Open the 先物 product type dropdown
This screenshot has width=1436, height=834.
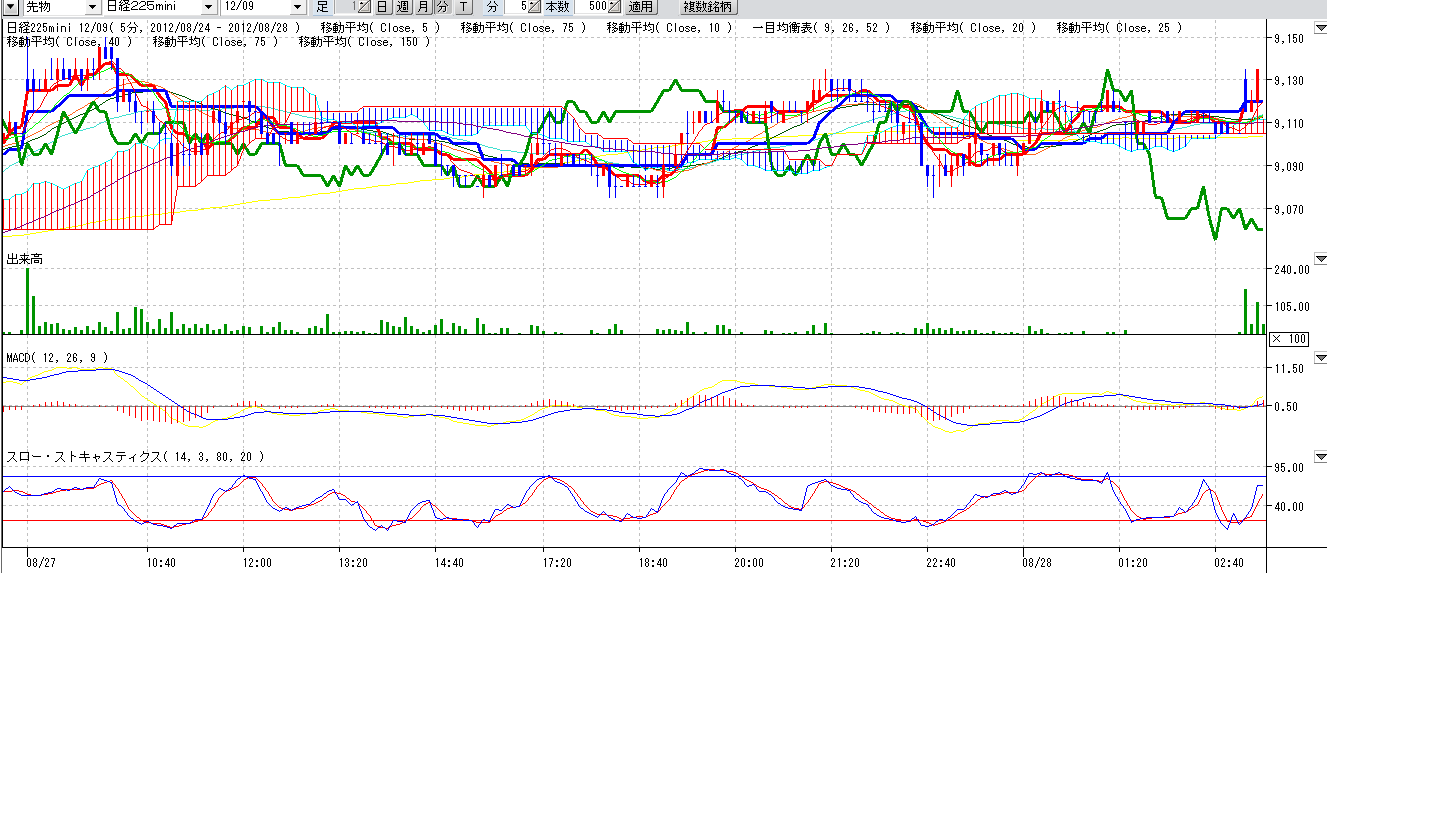92,7
